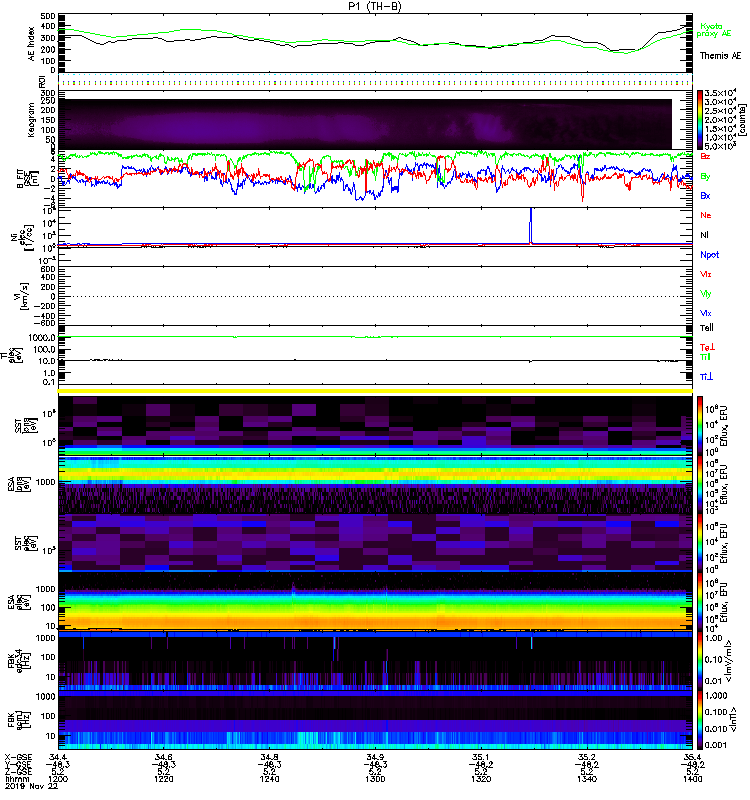Screen dimensions: 750x800
Task: Click the date label "2019 Nov 22"
Action: (x=31, y=786)
